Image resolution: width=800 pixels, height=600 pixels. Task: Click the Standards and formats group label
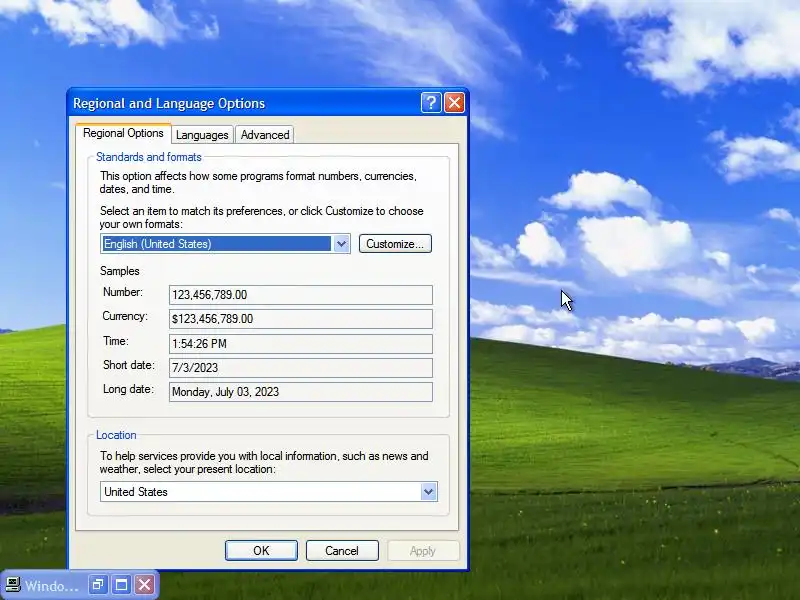point(148,157)
